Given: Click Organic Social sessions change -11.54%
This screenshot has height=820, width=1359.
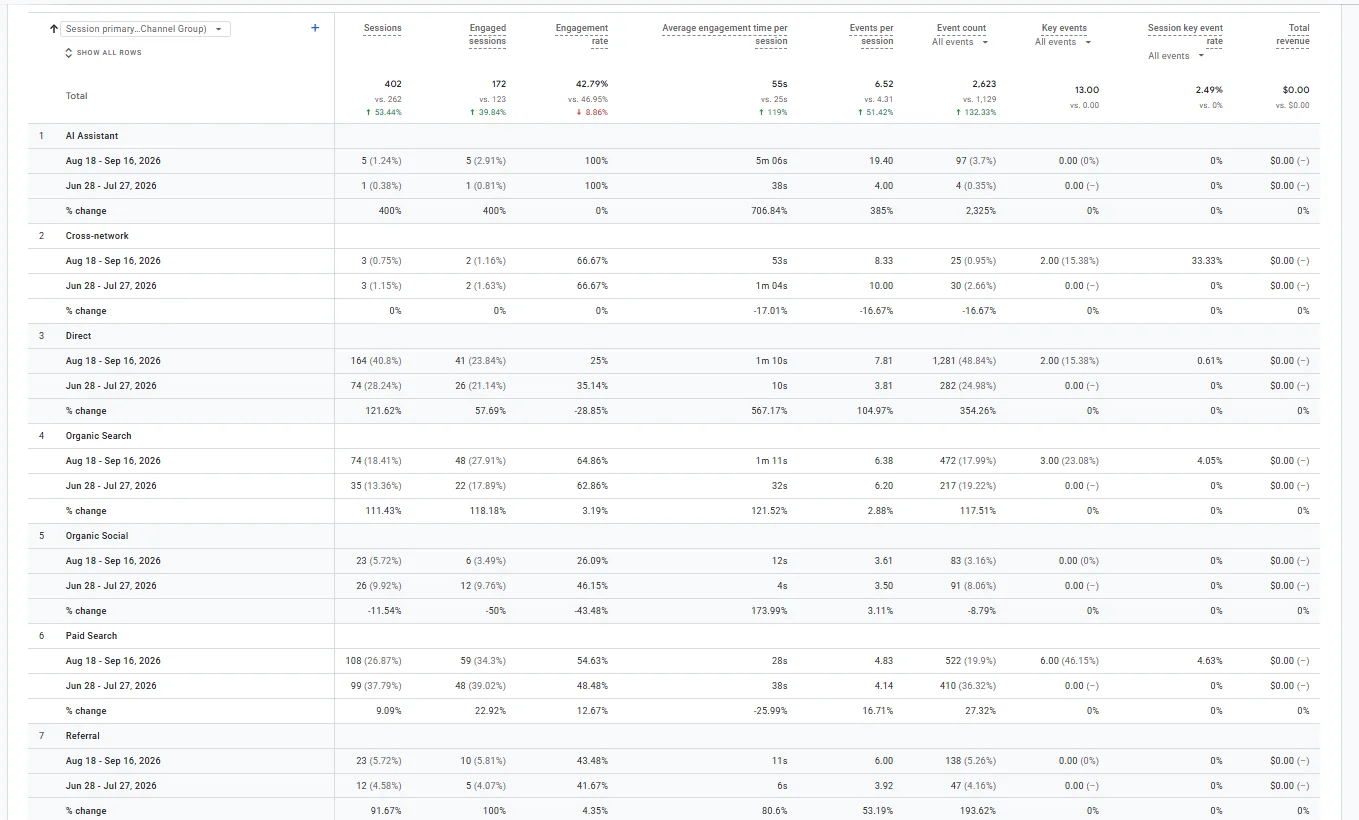Looking at the screenshot, I should 385,611.
